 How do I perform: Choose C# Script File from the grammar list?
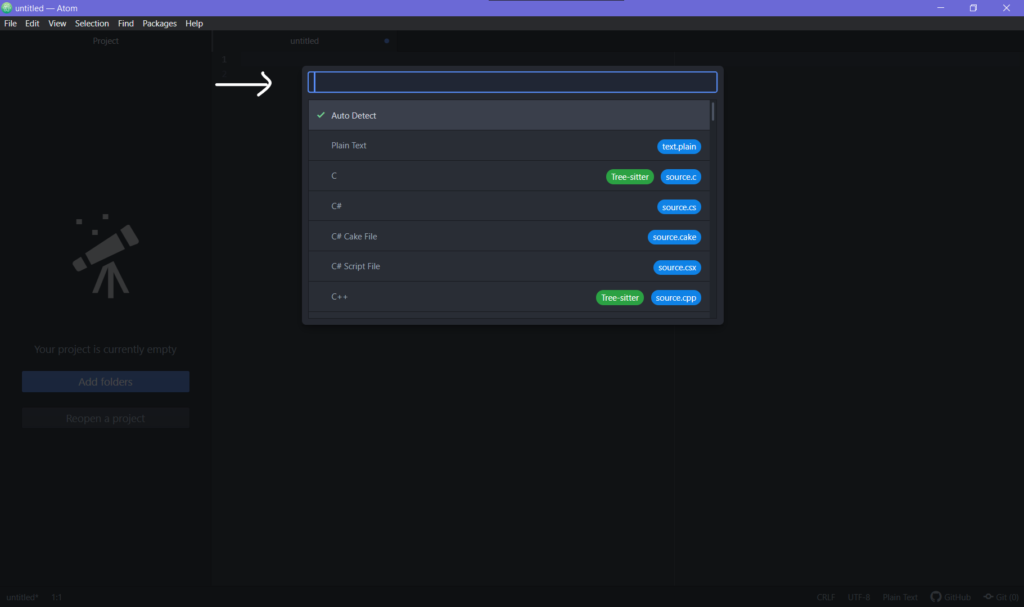400,267
